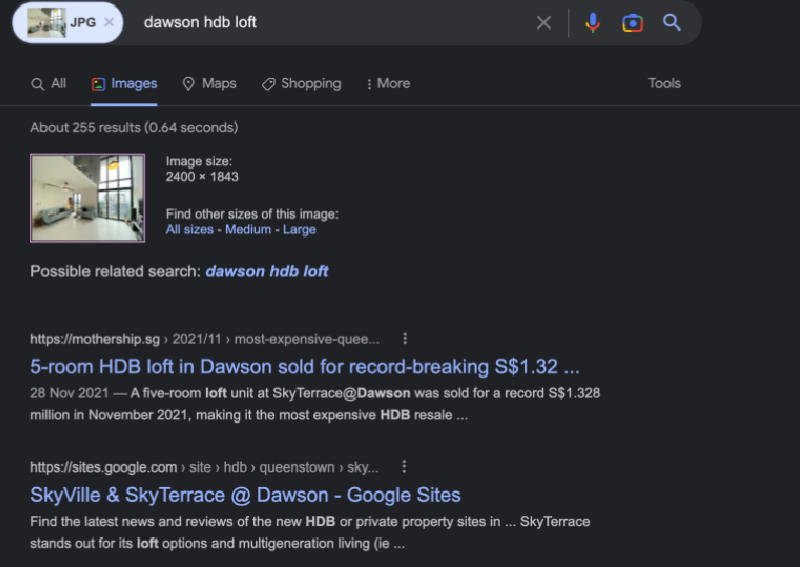Open three-dot menu for sites.google.com result
The width and height of the screenshot is (800, 567).
pos(404,467)
